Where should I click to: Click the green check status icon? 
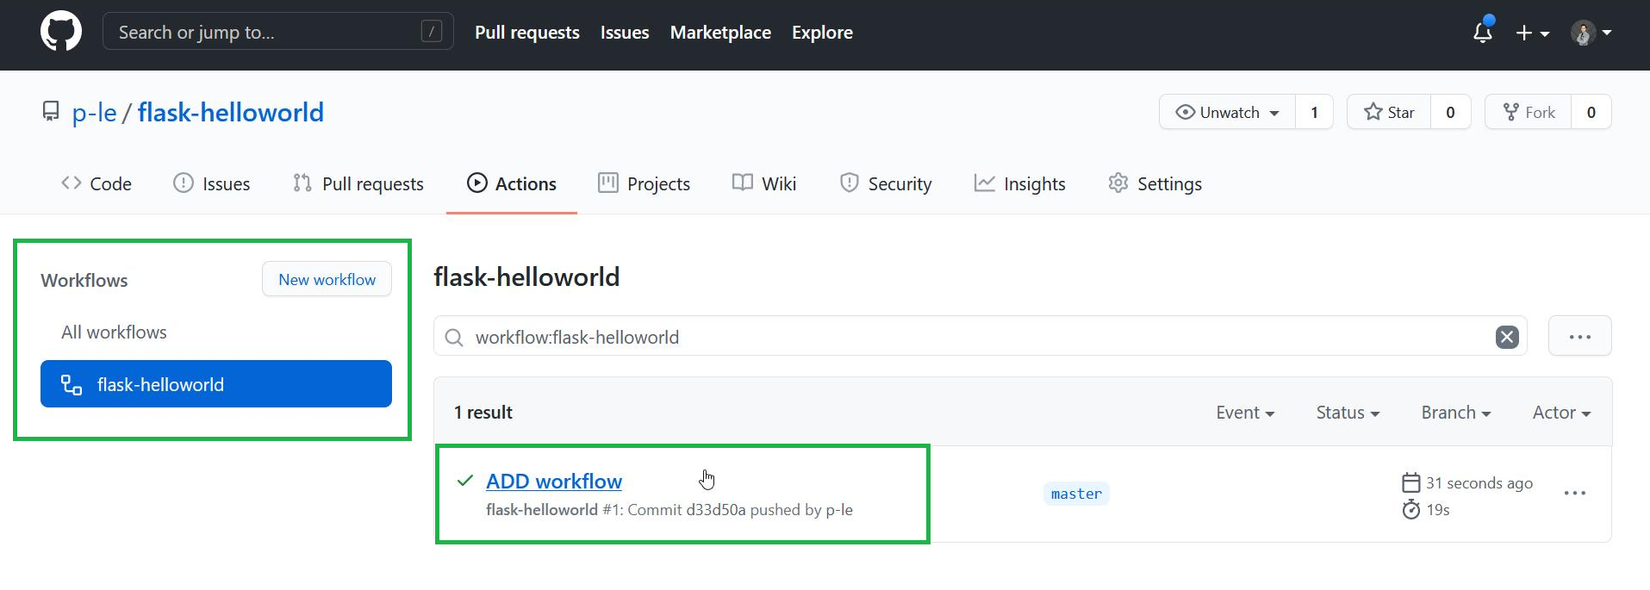coord(465,481)
